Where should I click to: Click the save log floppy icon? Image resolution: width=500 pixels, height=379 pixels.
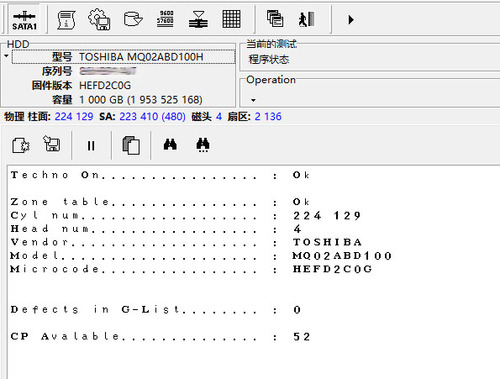pos(52,144)
